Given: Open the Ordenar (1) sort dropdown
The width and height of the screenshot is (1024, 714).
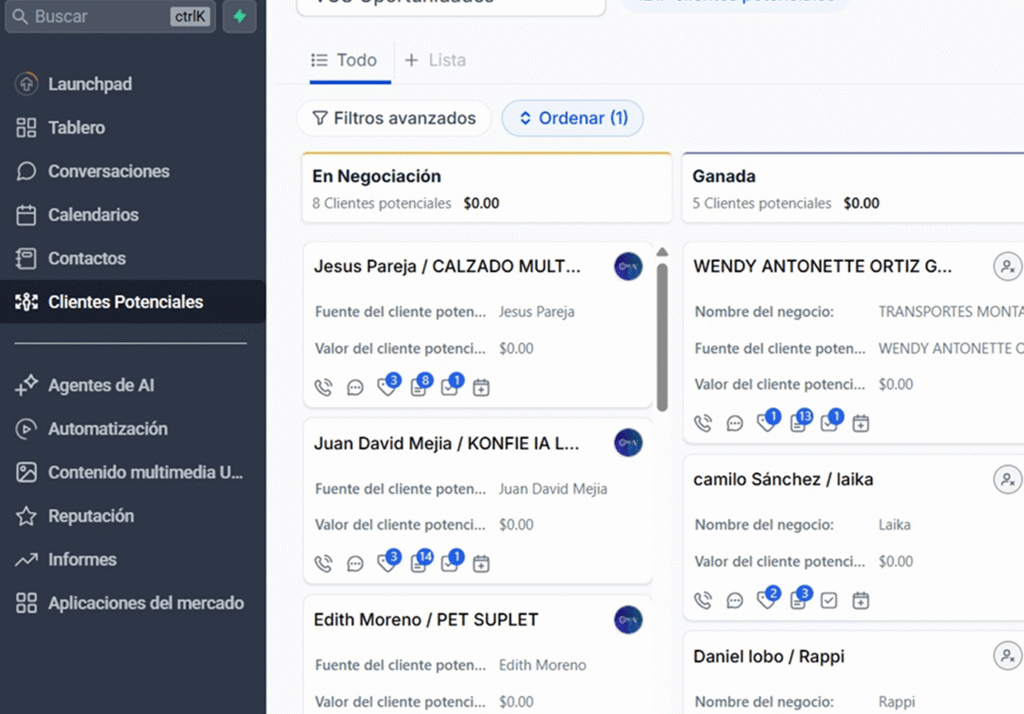Looking at the screenshot, I should click(x=572, y=118).
